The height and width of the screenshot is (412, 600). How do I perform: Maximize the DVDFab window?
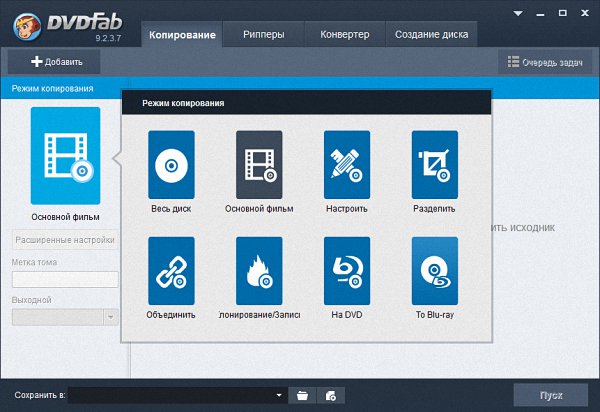click(562, 13)
